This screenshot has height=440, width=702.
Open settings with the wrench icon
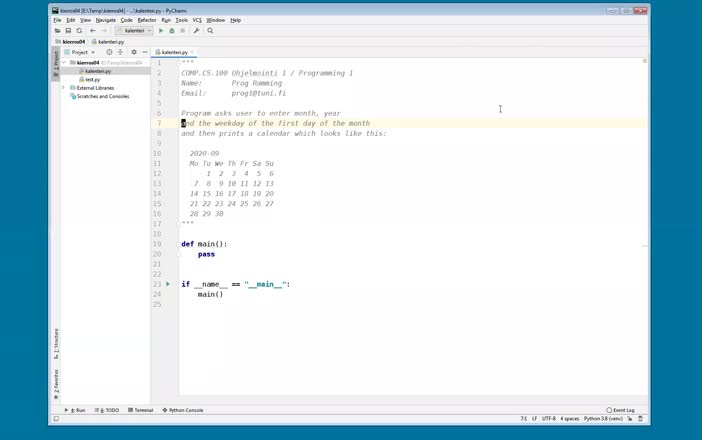click(x=196, y=31)
